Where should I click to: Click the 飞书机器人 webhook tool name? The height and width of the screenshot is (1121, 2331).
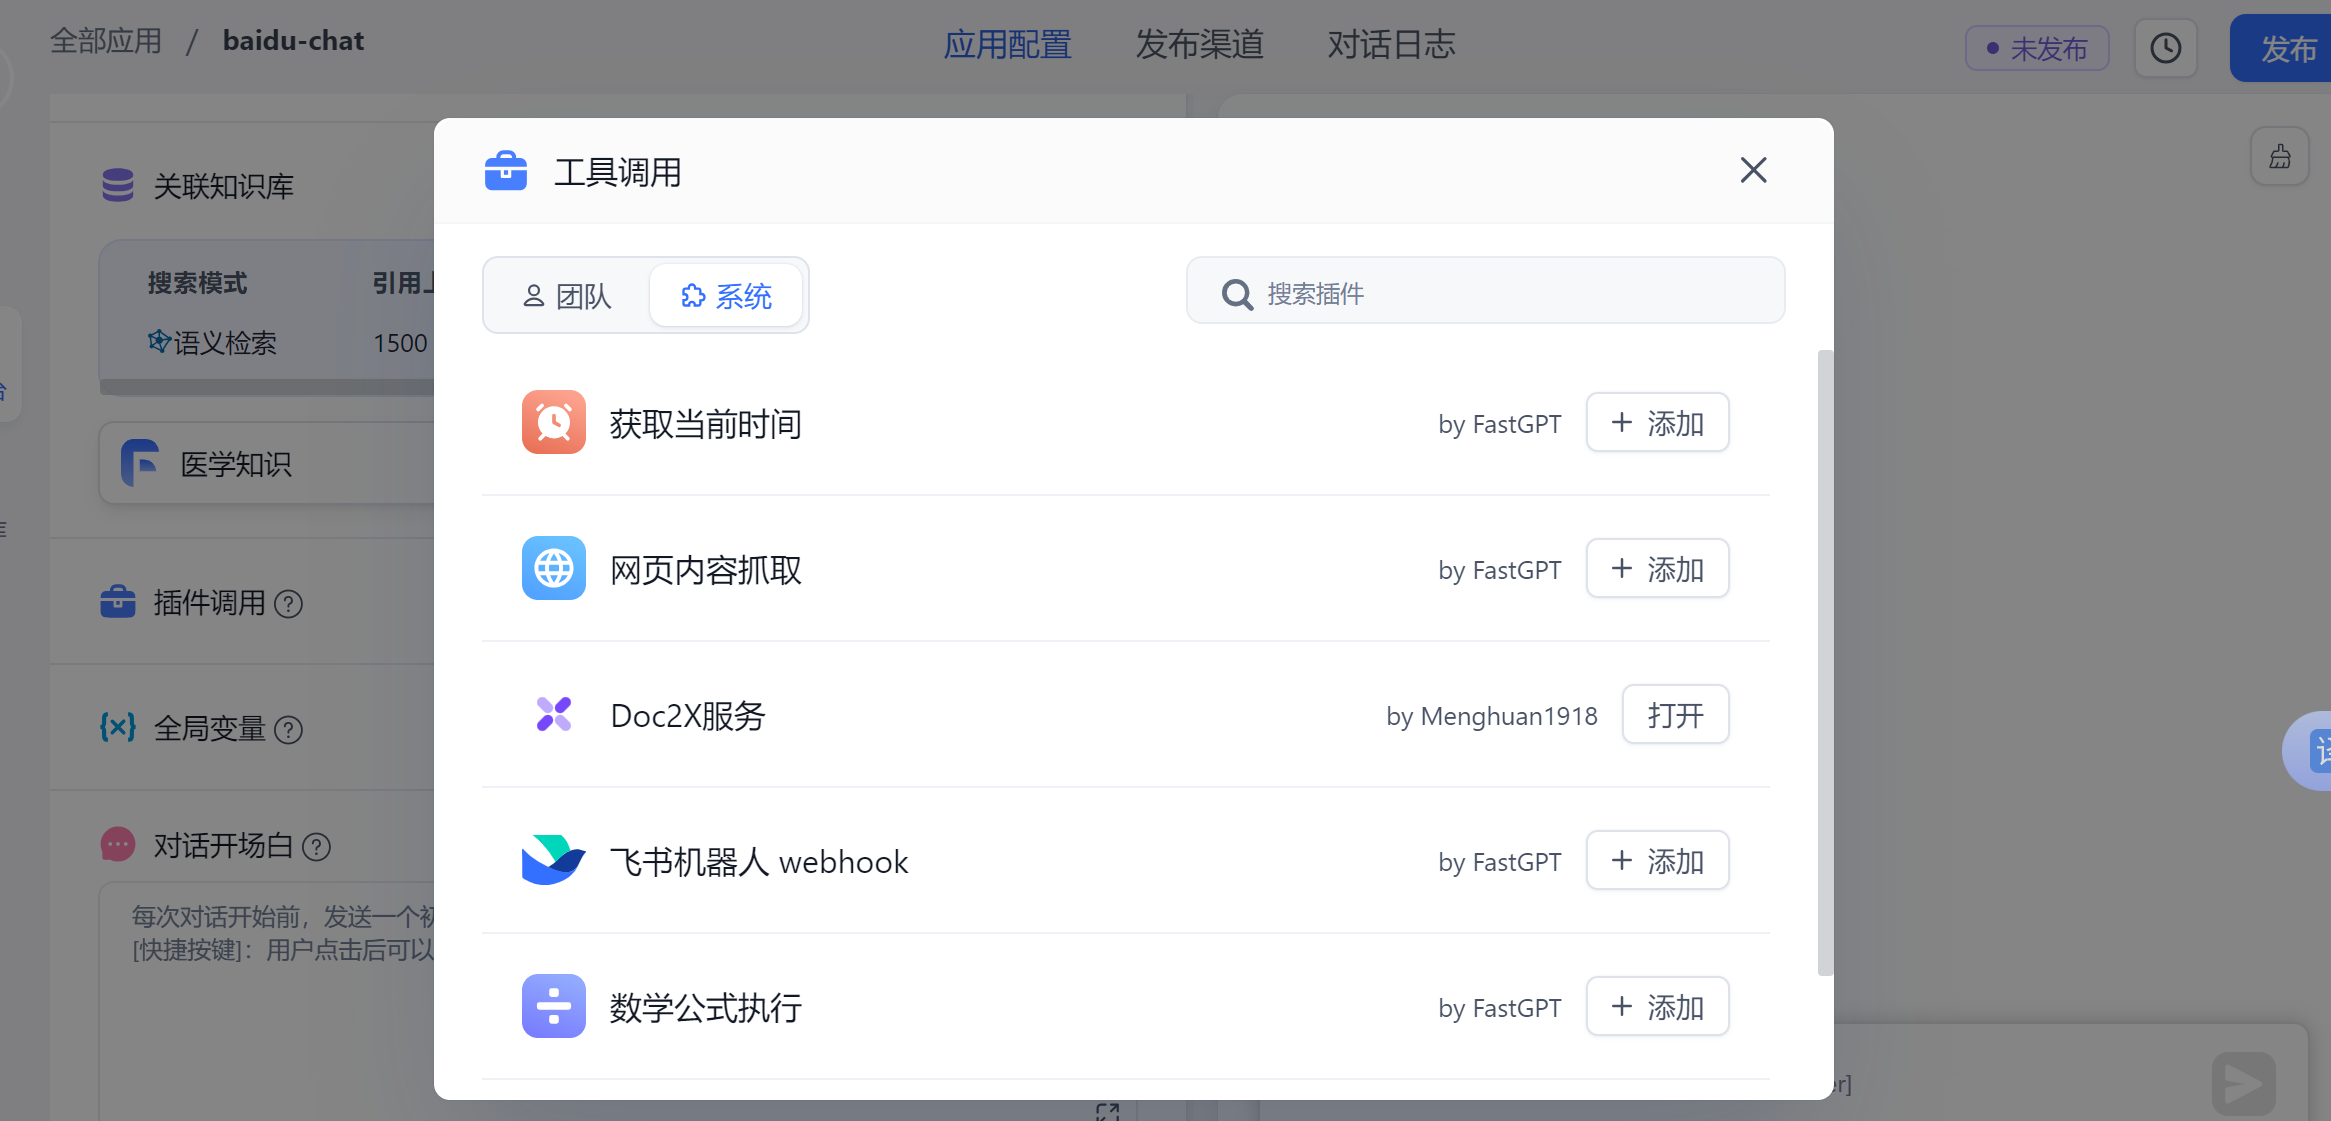click(x=759, y=862)
